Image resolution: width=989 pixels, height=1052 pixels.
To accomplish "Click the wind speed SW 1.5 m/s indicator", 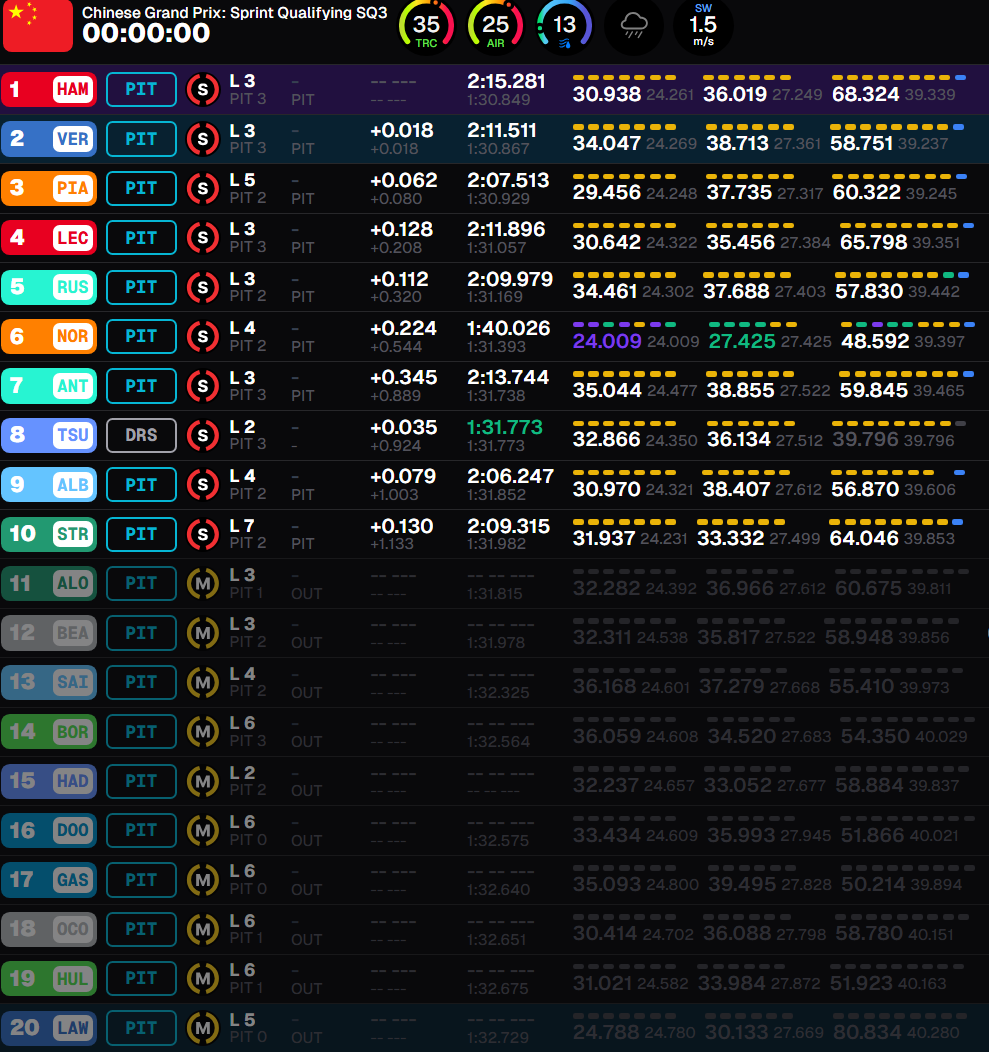I will 703,27.
